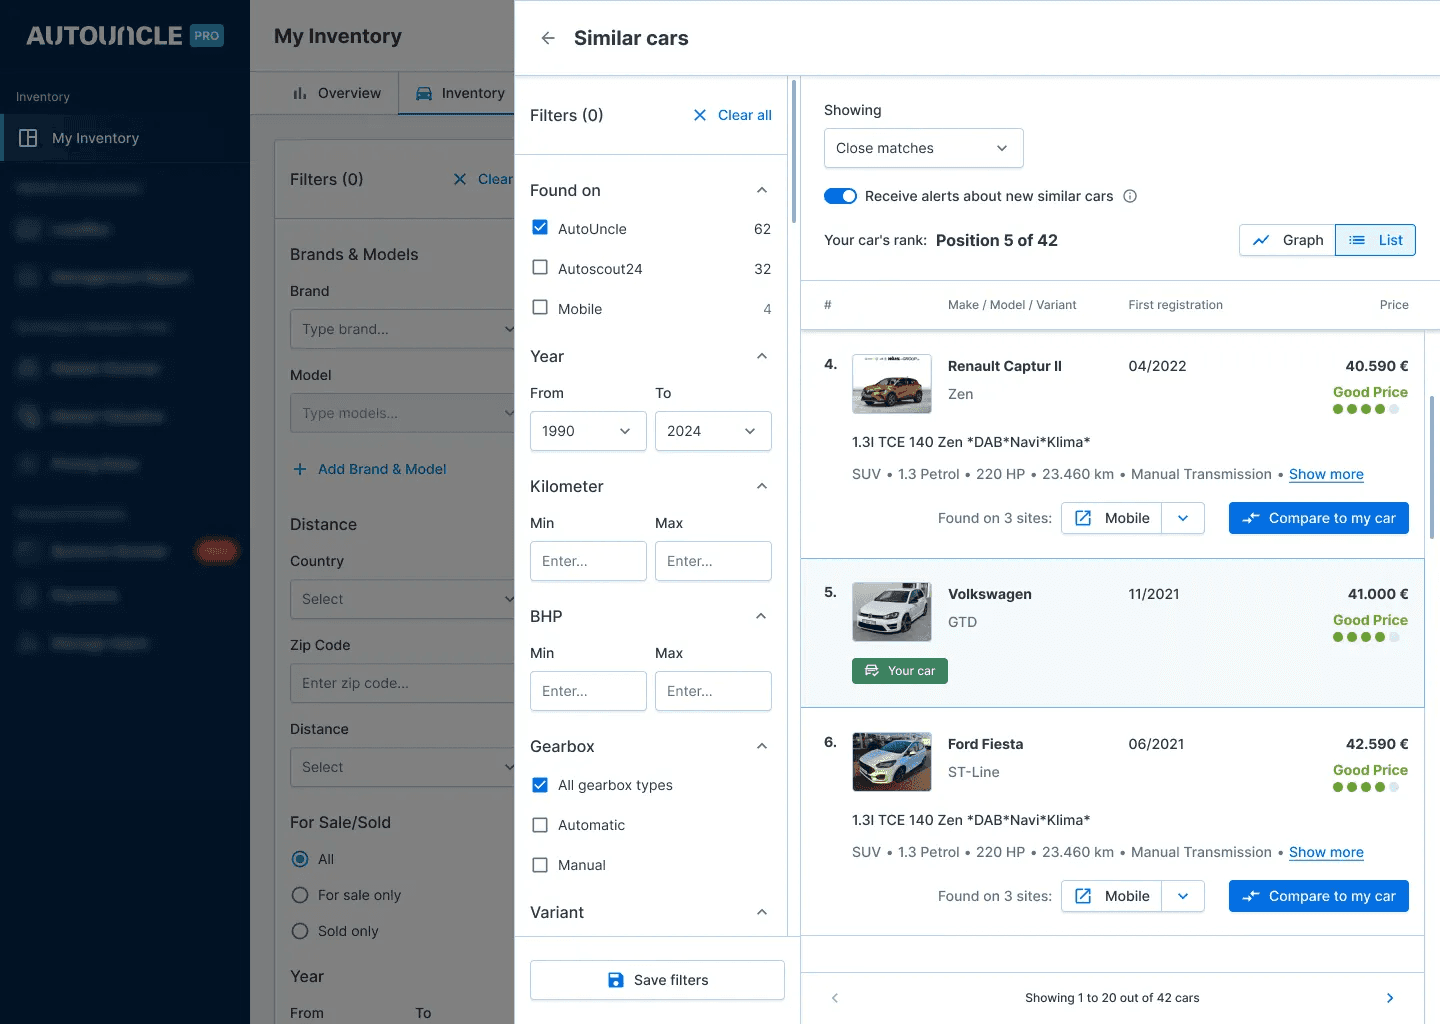This screenshot has height=1024, width=1440.
Task: Click Show more on Ford Fiesta listing
Action: pos(1326,852)
